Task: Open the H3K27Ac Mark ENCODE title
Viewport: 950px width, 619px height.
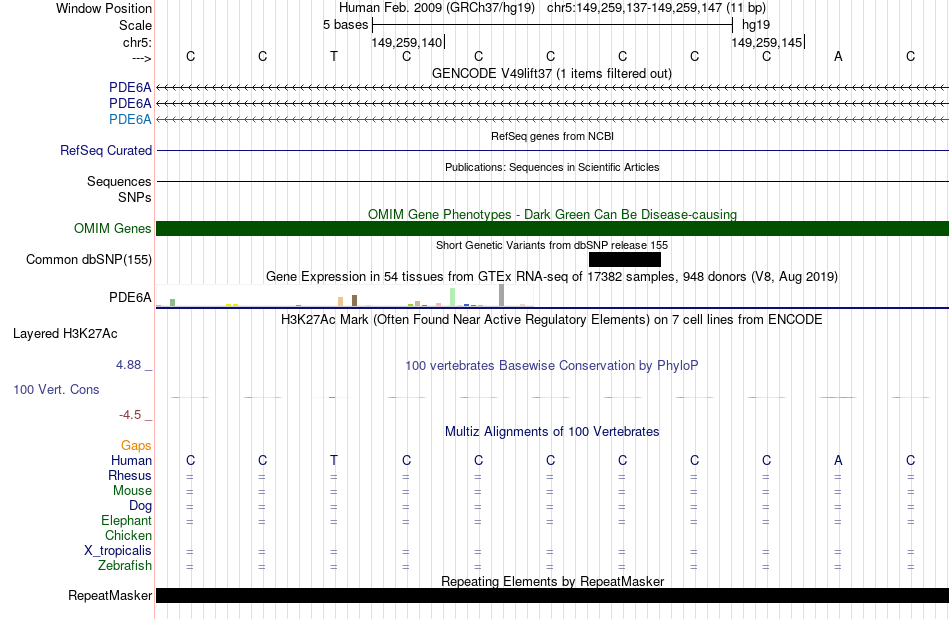Action: coord(552,320)
